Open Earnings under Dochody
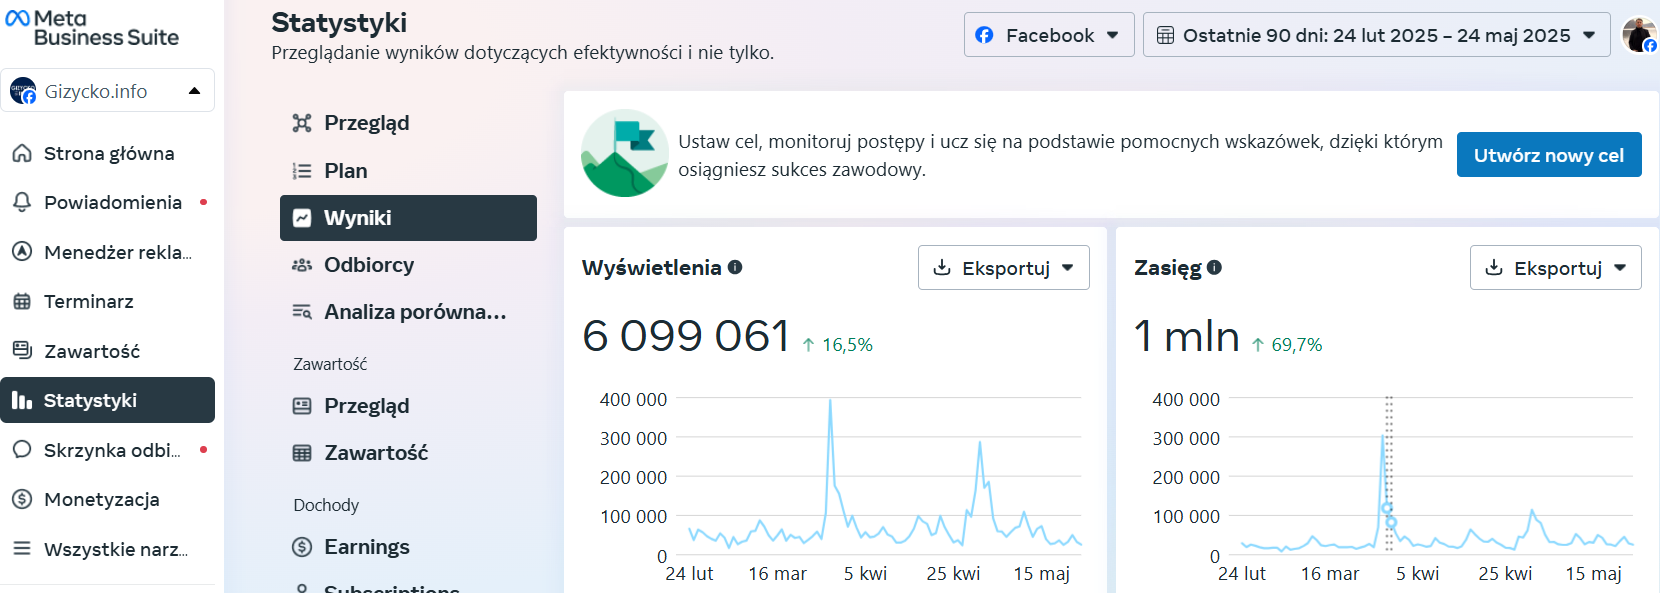 point(366,547)
